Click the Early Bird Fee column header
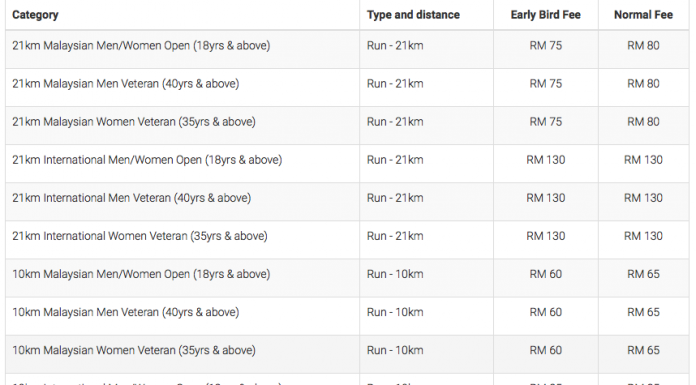The height and width of the screenshot is (385, 696). click(x=546, y=15)
